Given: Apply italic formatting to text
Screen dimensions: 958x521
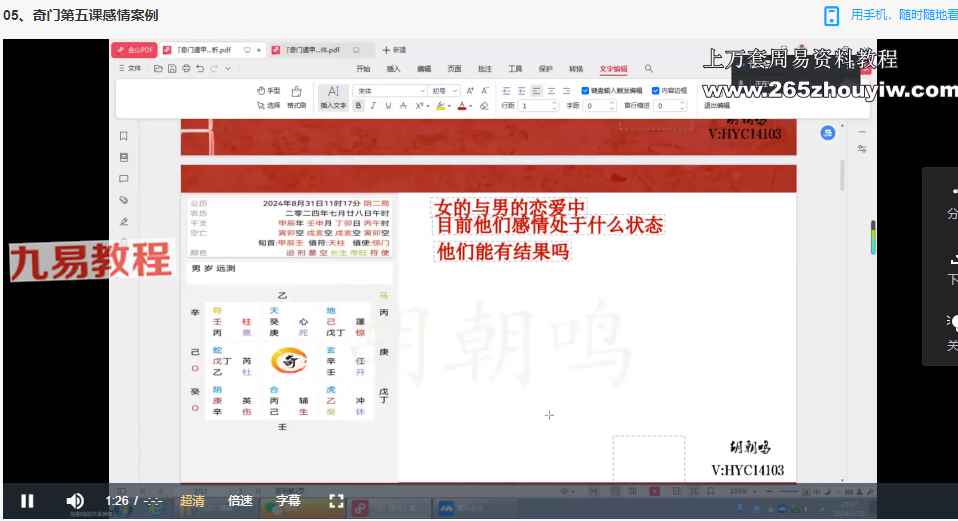Looking at the screenshot, I should [x=373, y=105].
